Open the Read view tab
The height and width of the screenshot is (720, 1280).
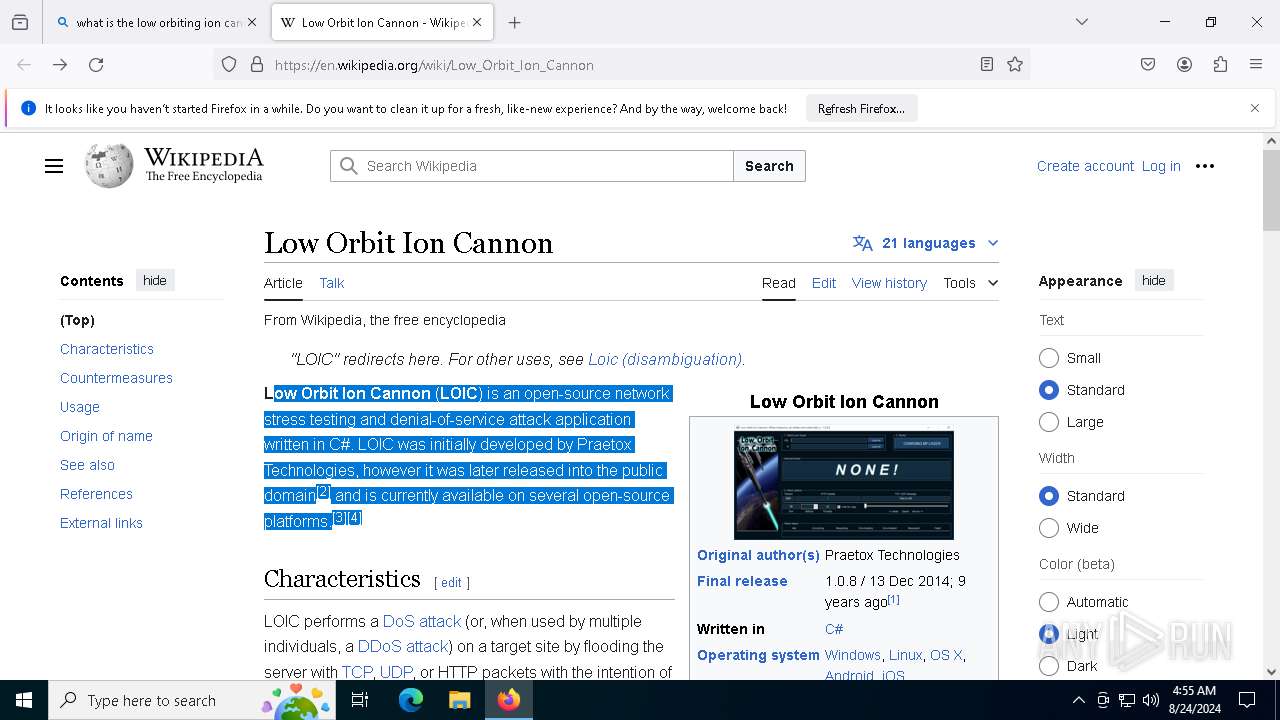coord(779,283)
